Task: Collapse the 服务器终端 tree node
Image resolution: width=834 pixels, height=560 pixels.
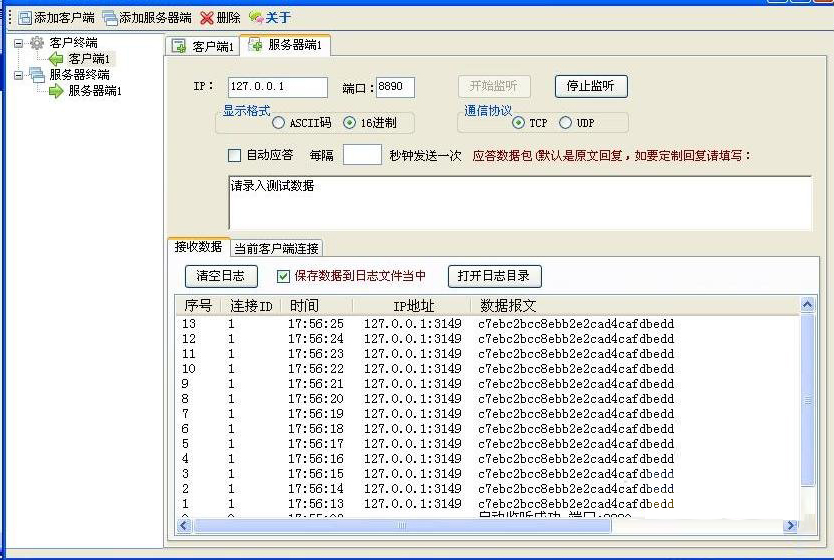Action: click(19, 75)
